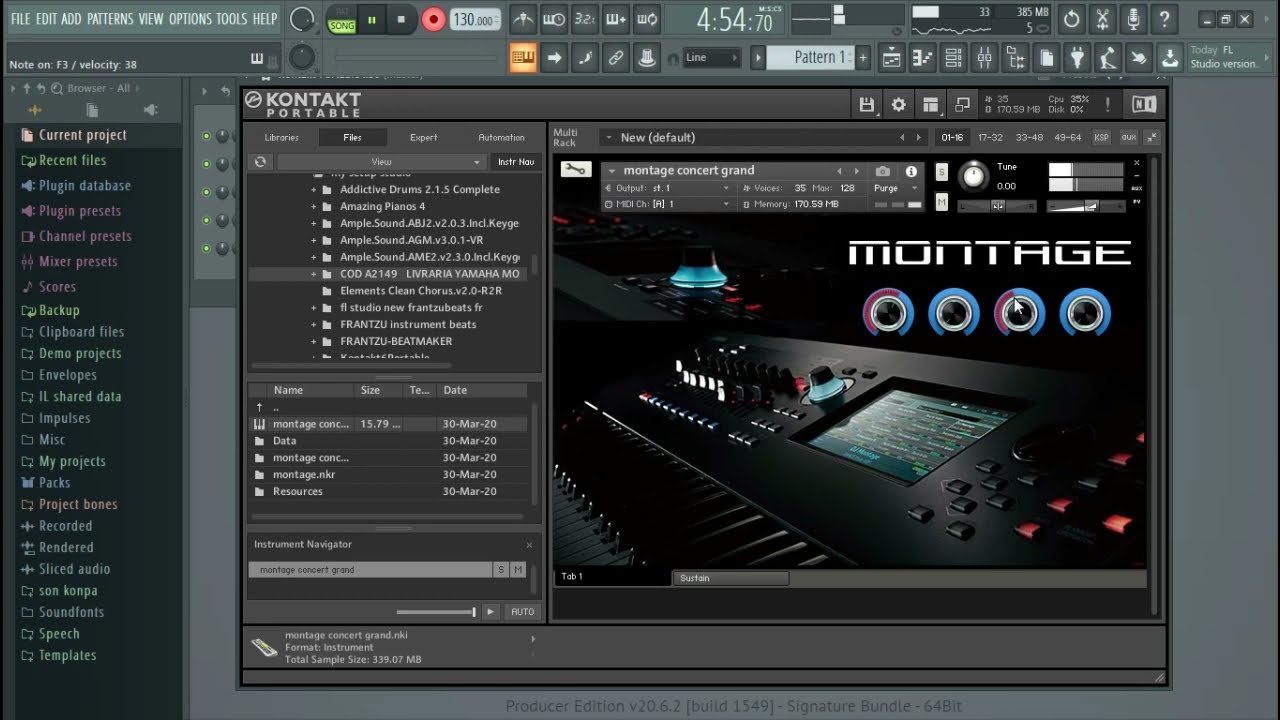Toggle recording countdown 3-2-1

[585, 19]
